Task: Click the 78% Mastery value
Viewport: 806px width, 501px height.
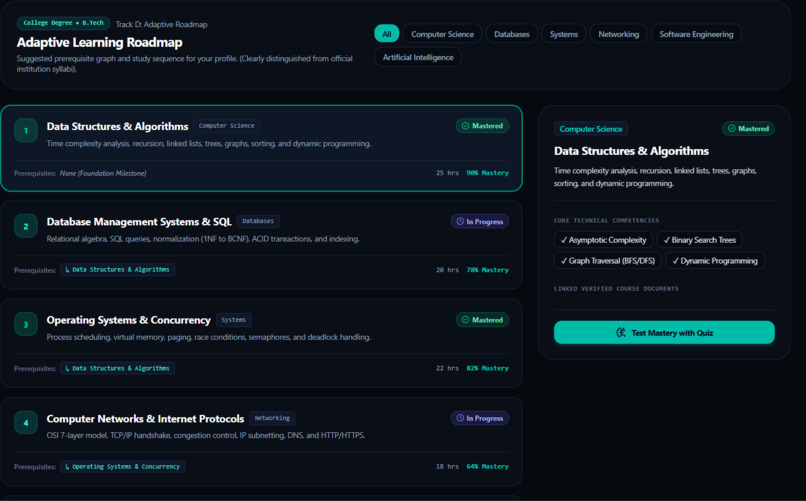Action: [x=487, y=270]
